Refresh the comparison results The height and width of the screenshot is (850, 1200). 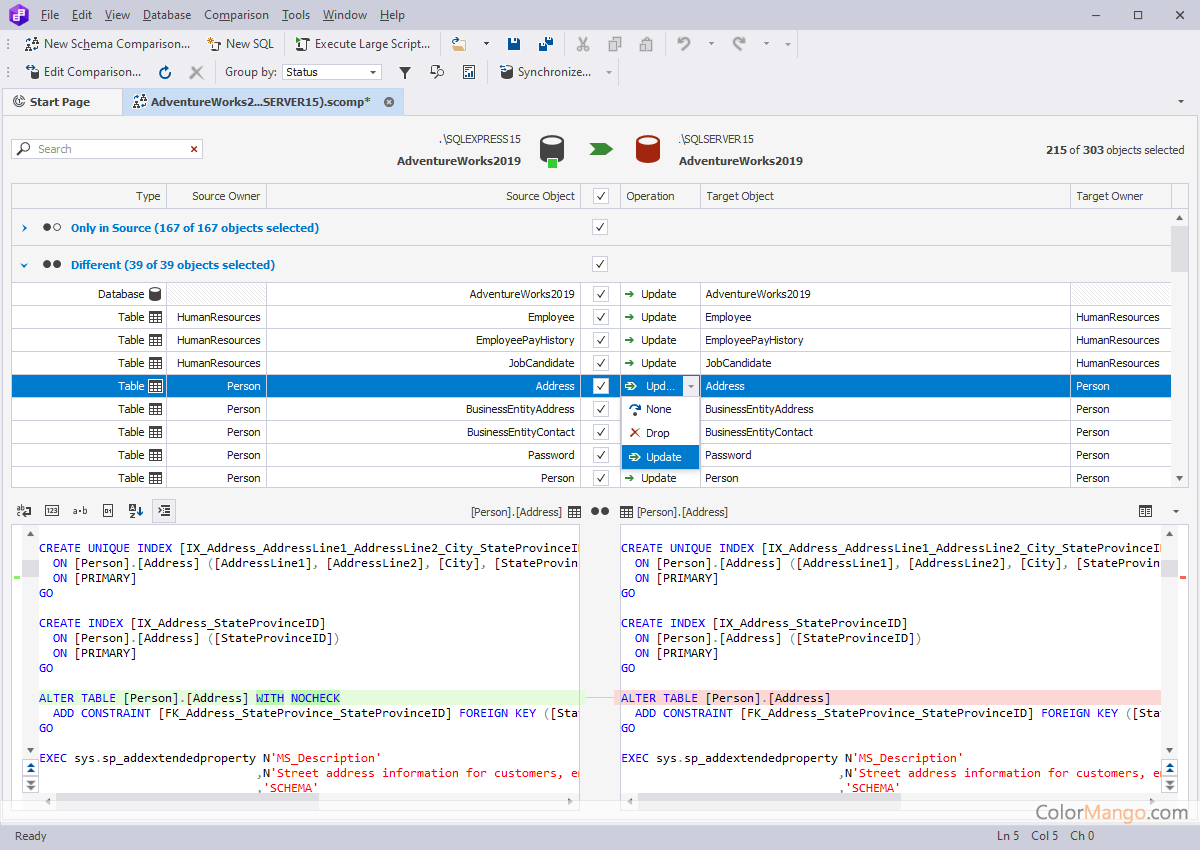point(165,71)
